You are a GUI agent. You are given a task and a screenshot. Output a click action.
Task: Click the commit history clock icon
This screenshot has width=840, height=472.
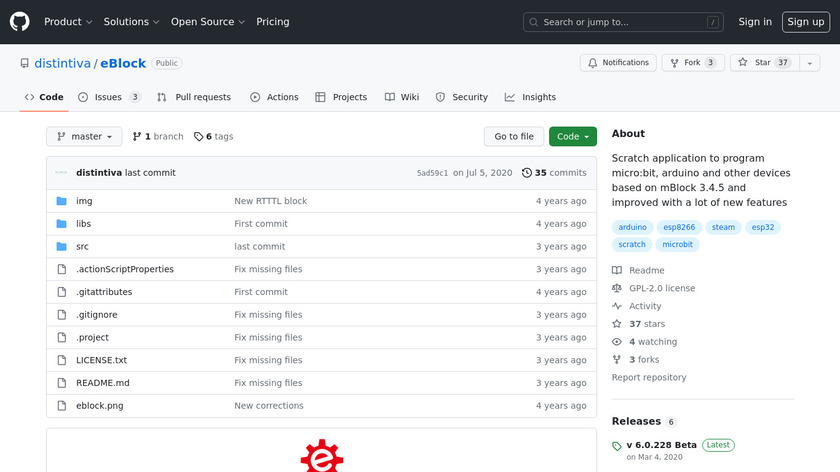[527, 173]
